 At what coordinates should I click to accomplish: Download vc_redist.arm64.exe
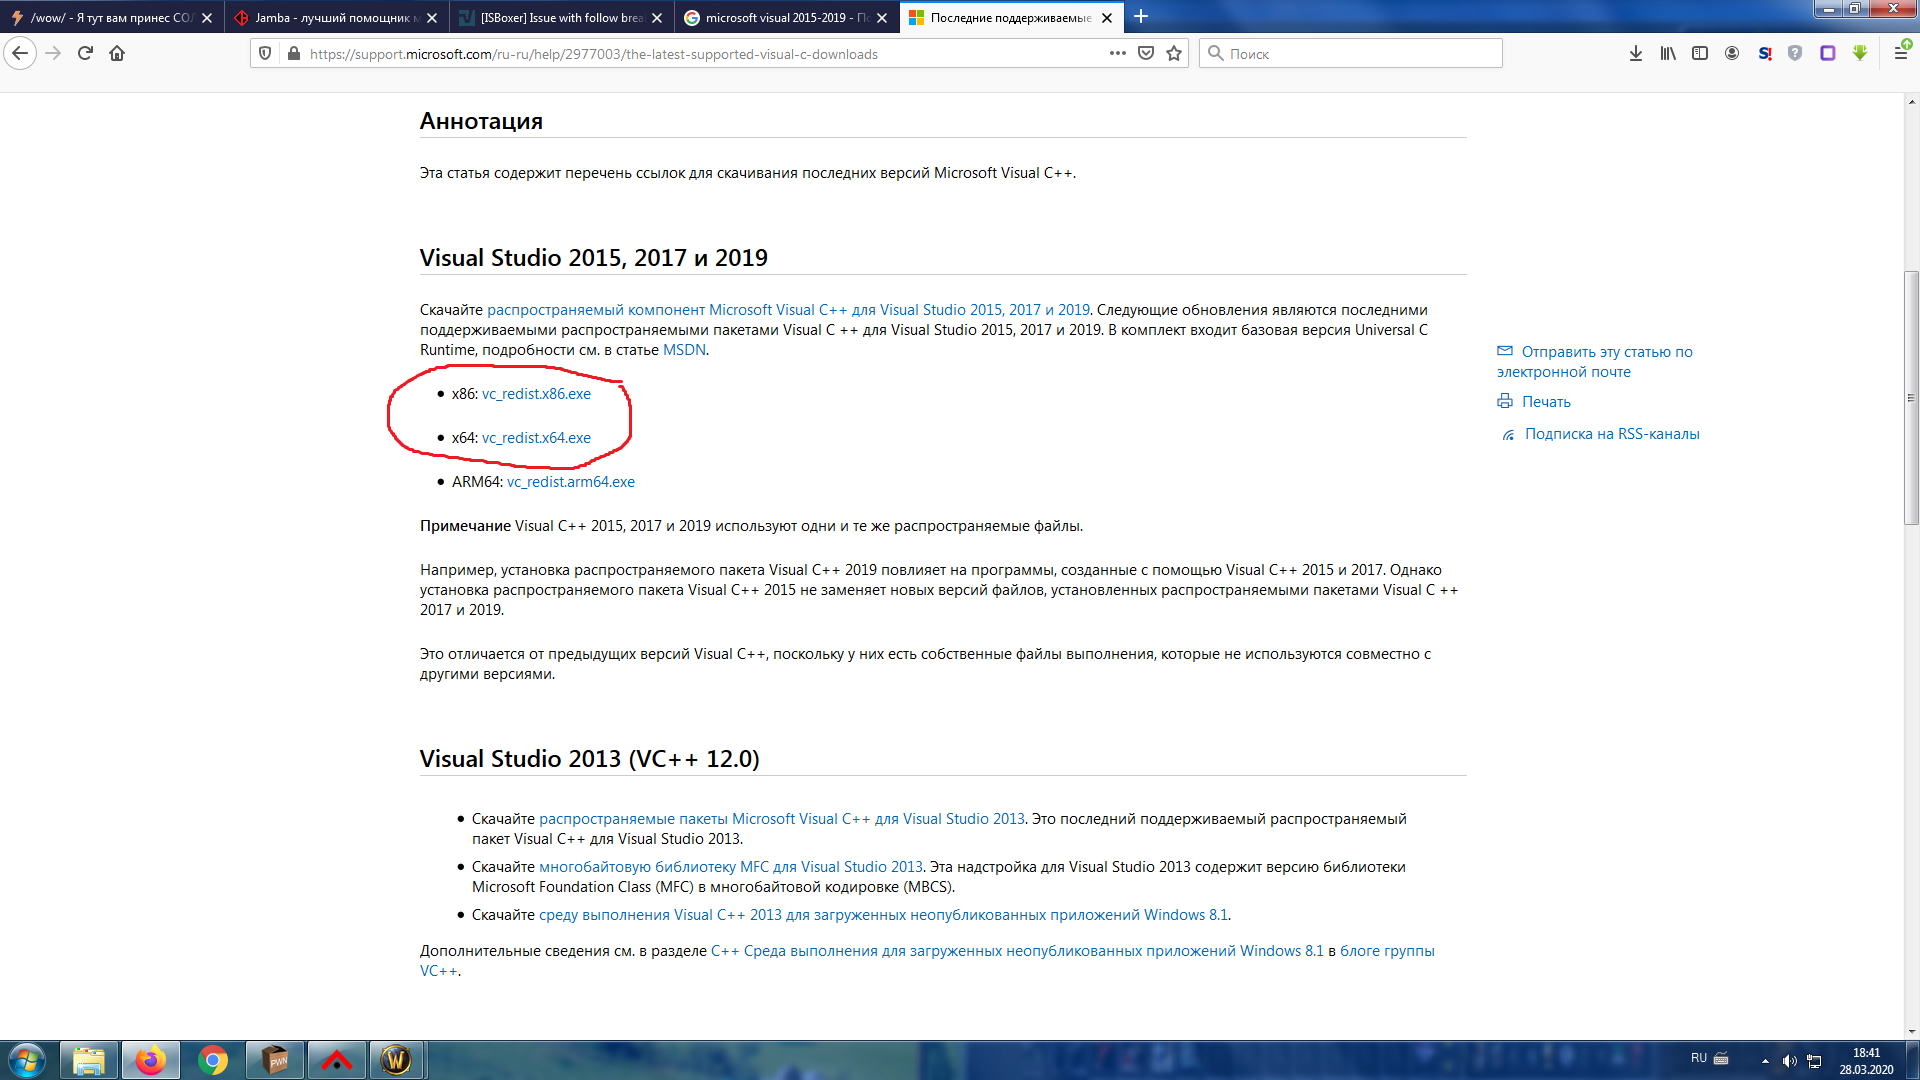(x=571, y=482)
